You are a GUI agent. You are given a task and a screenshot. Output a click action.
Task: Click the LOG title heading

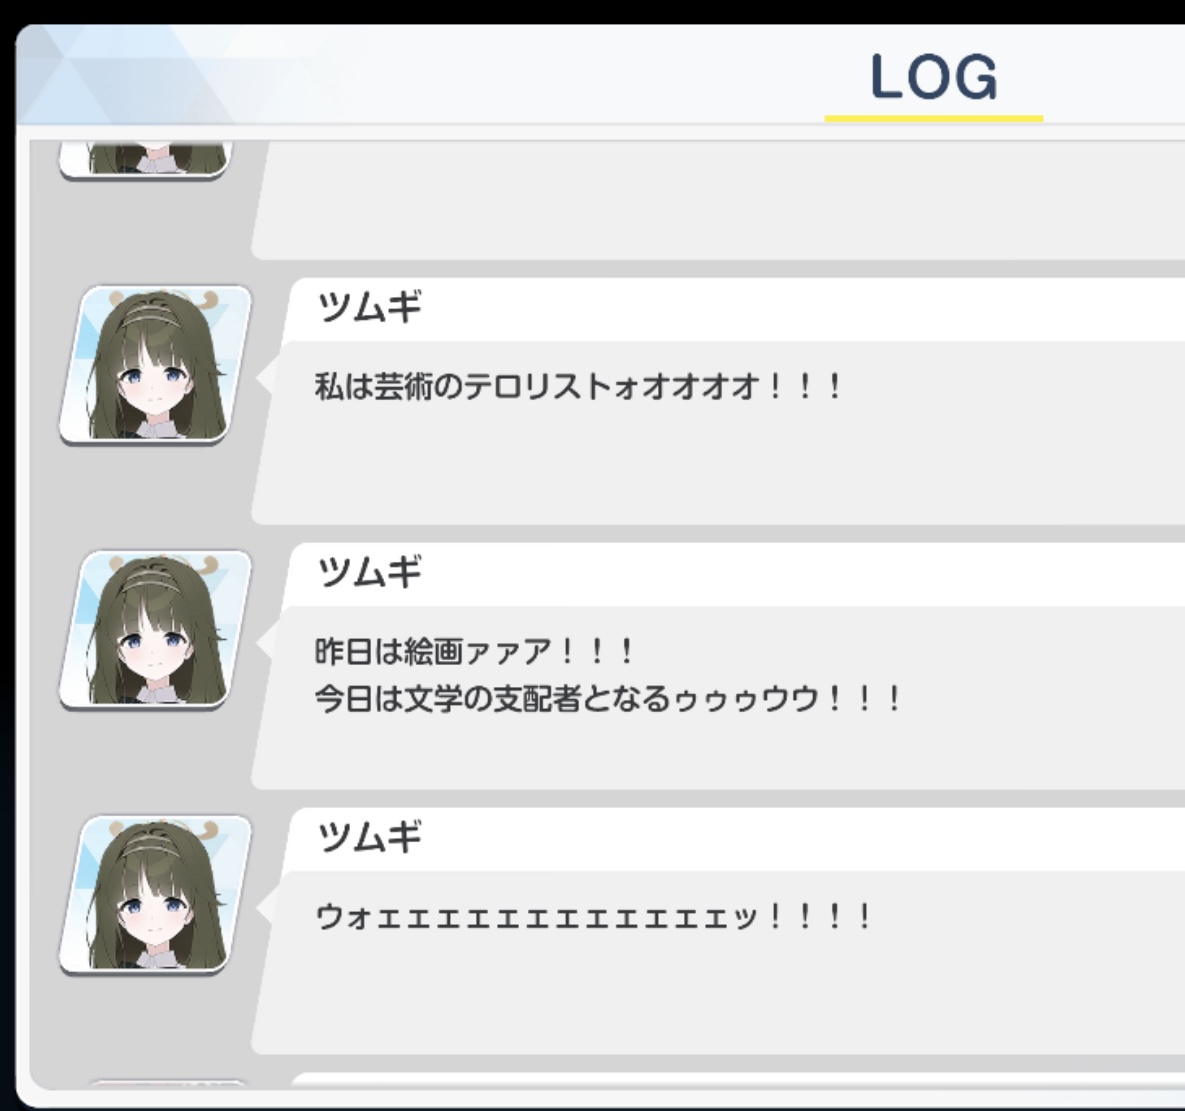pos(934,76)
